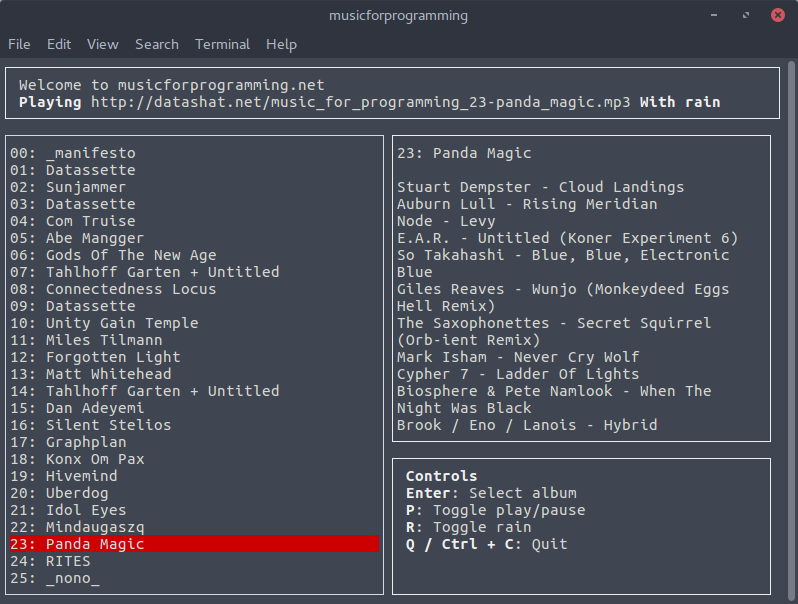Screen dimensions: 798x604
Task: Click the bold 'Playing' label
Action: 50,102
